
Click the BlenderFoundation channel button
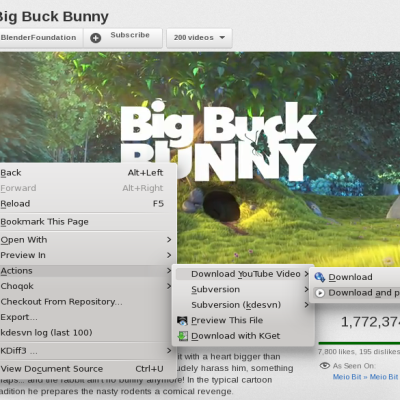[41, 38]
